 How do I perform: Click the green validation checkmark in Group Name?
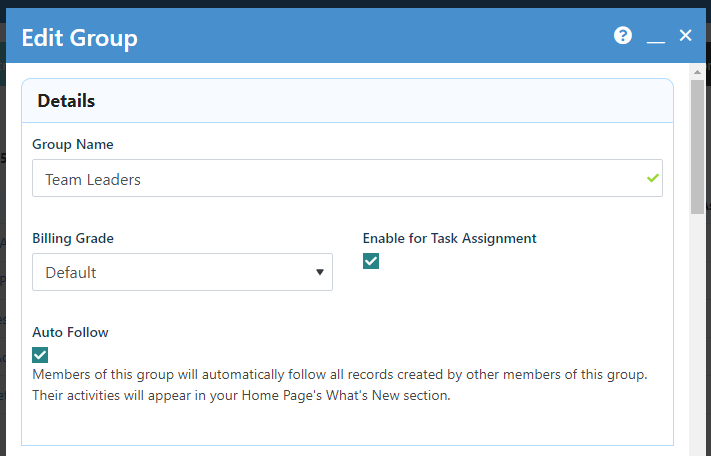[653, 178]
